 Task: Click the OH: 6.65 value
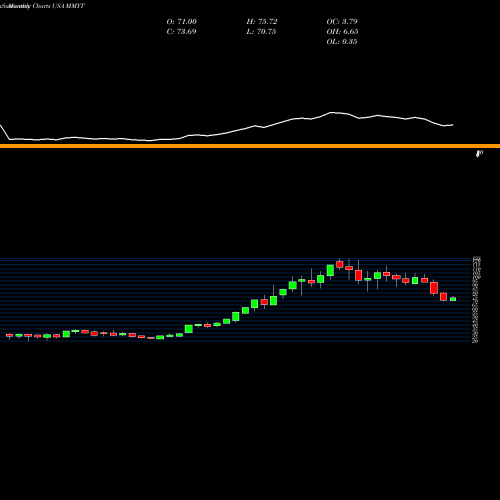[x=342, y=32]
